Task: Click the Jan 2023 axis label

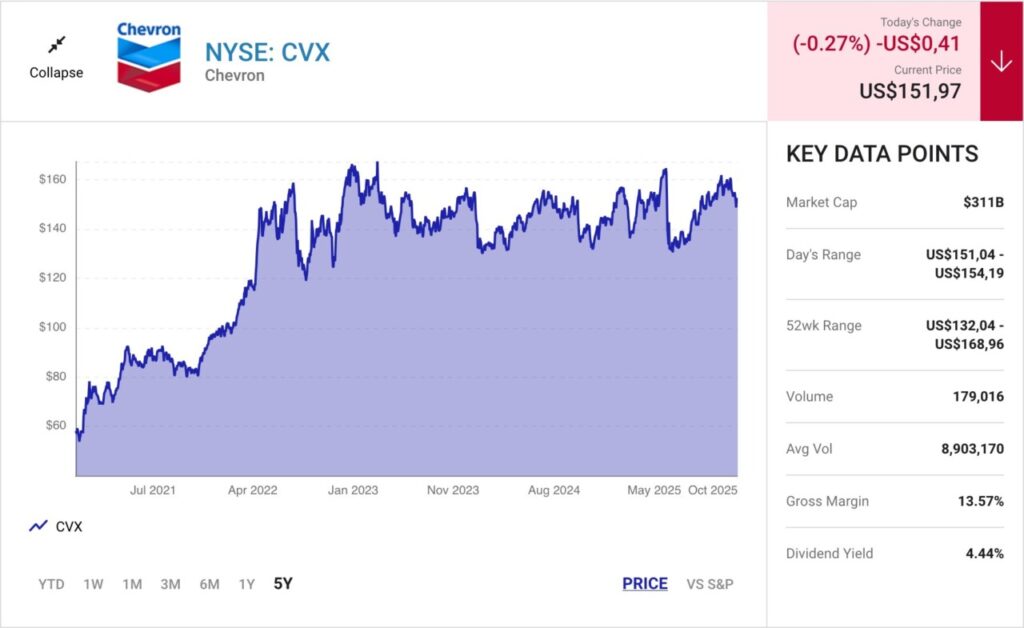Action: (x=353, y=490)
